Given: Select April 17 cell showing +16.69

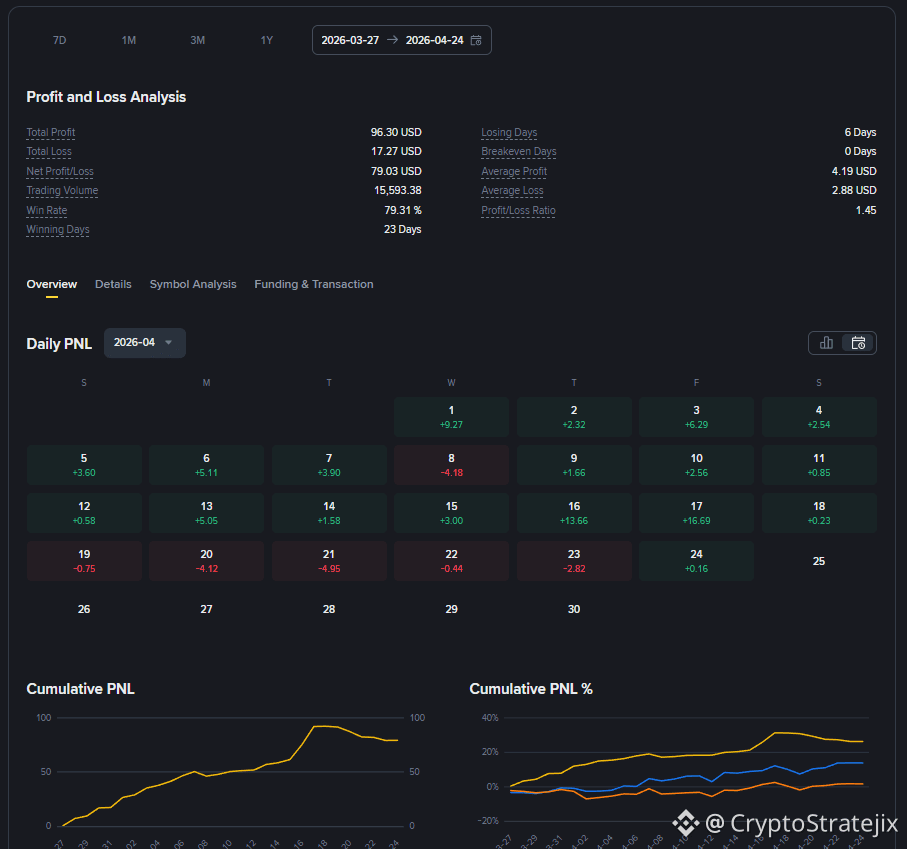Looking at the screenshot, I should point(696,513).
